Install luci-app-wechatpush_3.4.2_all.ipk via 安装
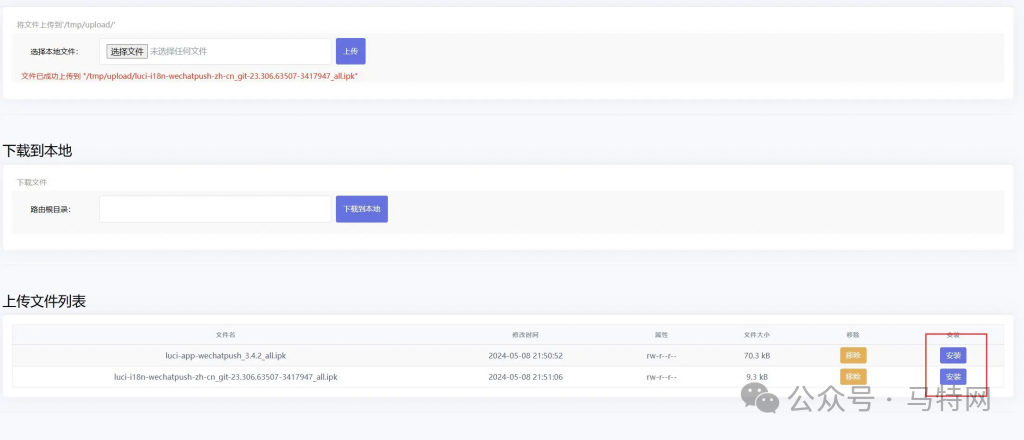This screenshot has width=1024, height=440. pos(953,355)
